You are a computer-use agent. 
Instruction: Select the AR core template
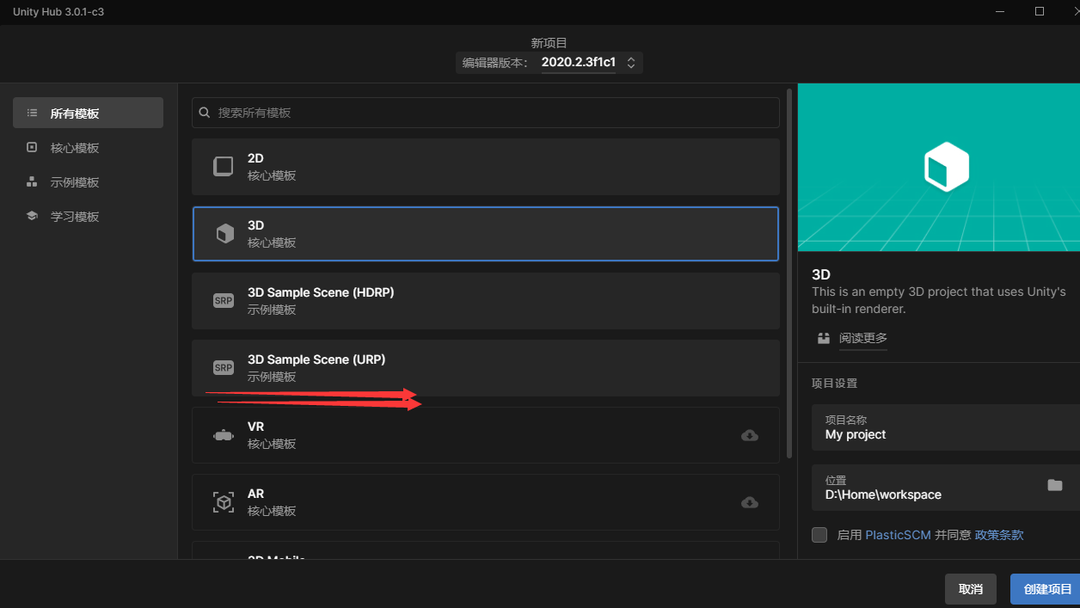[x=486, y=502]
